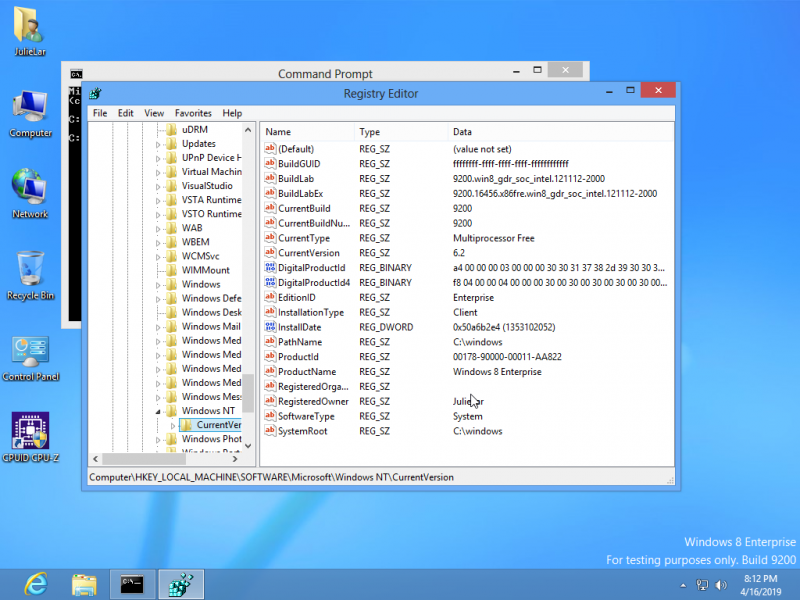800x600 pixels.
Task: Open the Edit menu
Action: (x=126, y=113)
